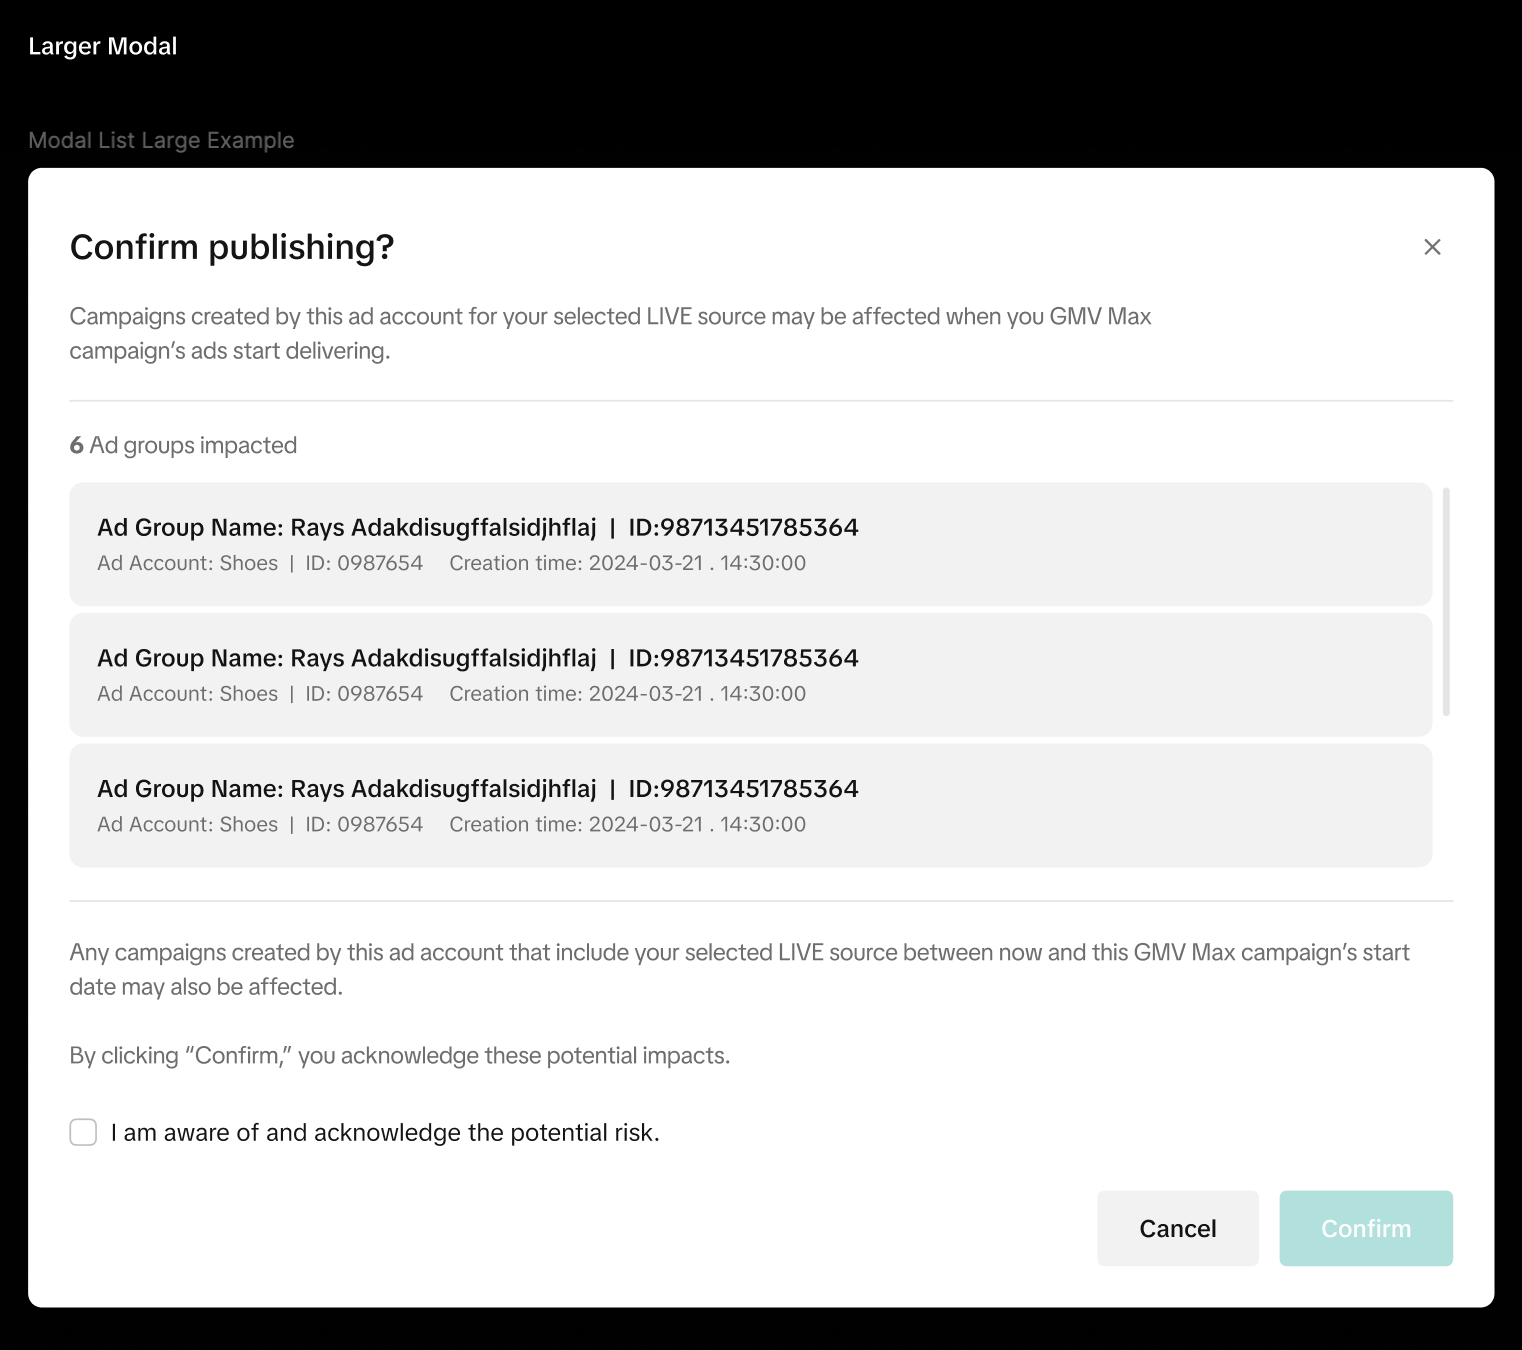
Task: Click the '6 Ad groups impacted' count
Action: [x=183, y=445]
